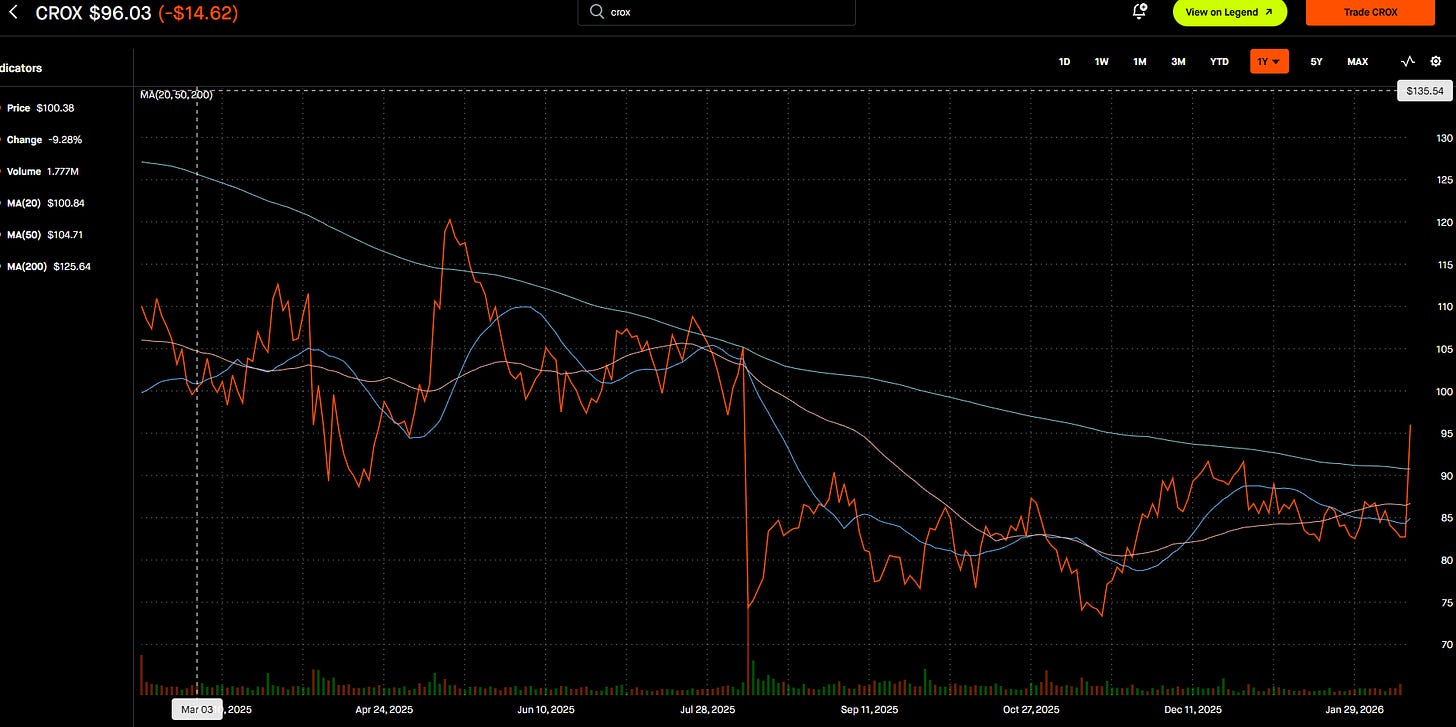The width and height of the screenshot is (1456, 727).
Task: Open the chart type line icon
Action: (1408, 61)
